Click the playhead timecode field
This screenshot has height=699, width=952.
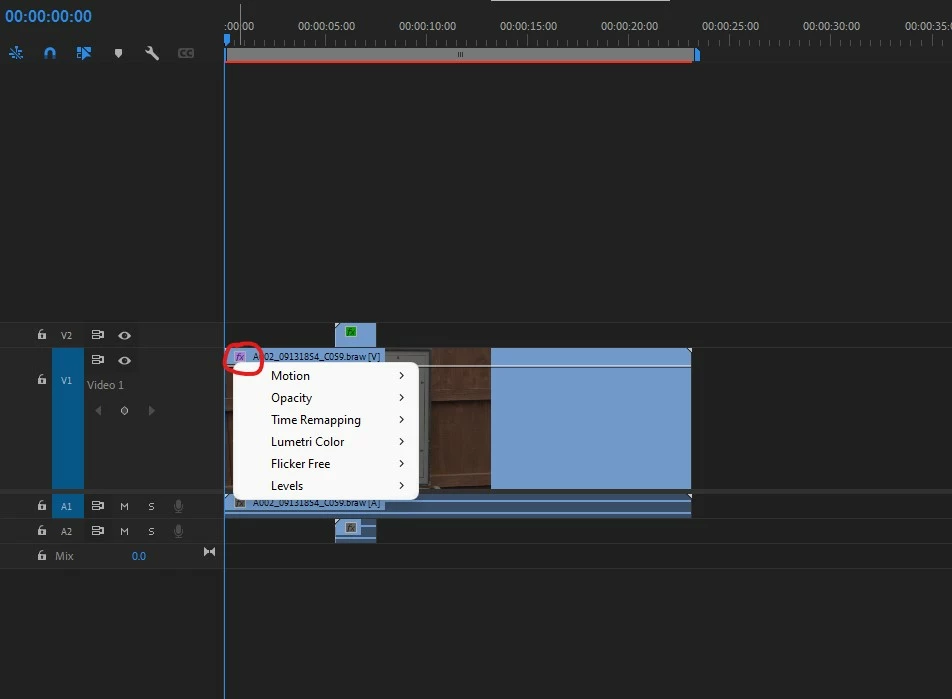(49, 16)
